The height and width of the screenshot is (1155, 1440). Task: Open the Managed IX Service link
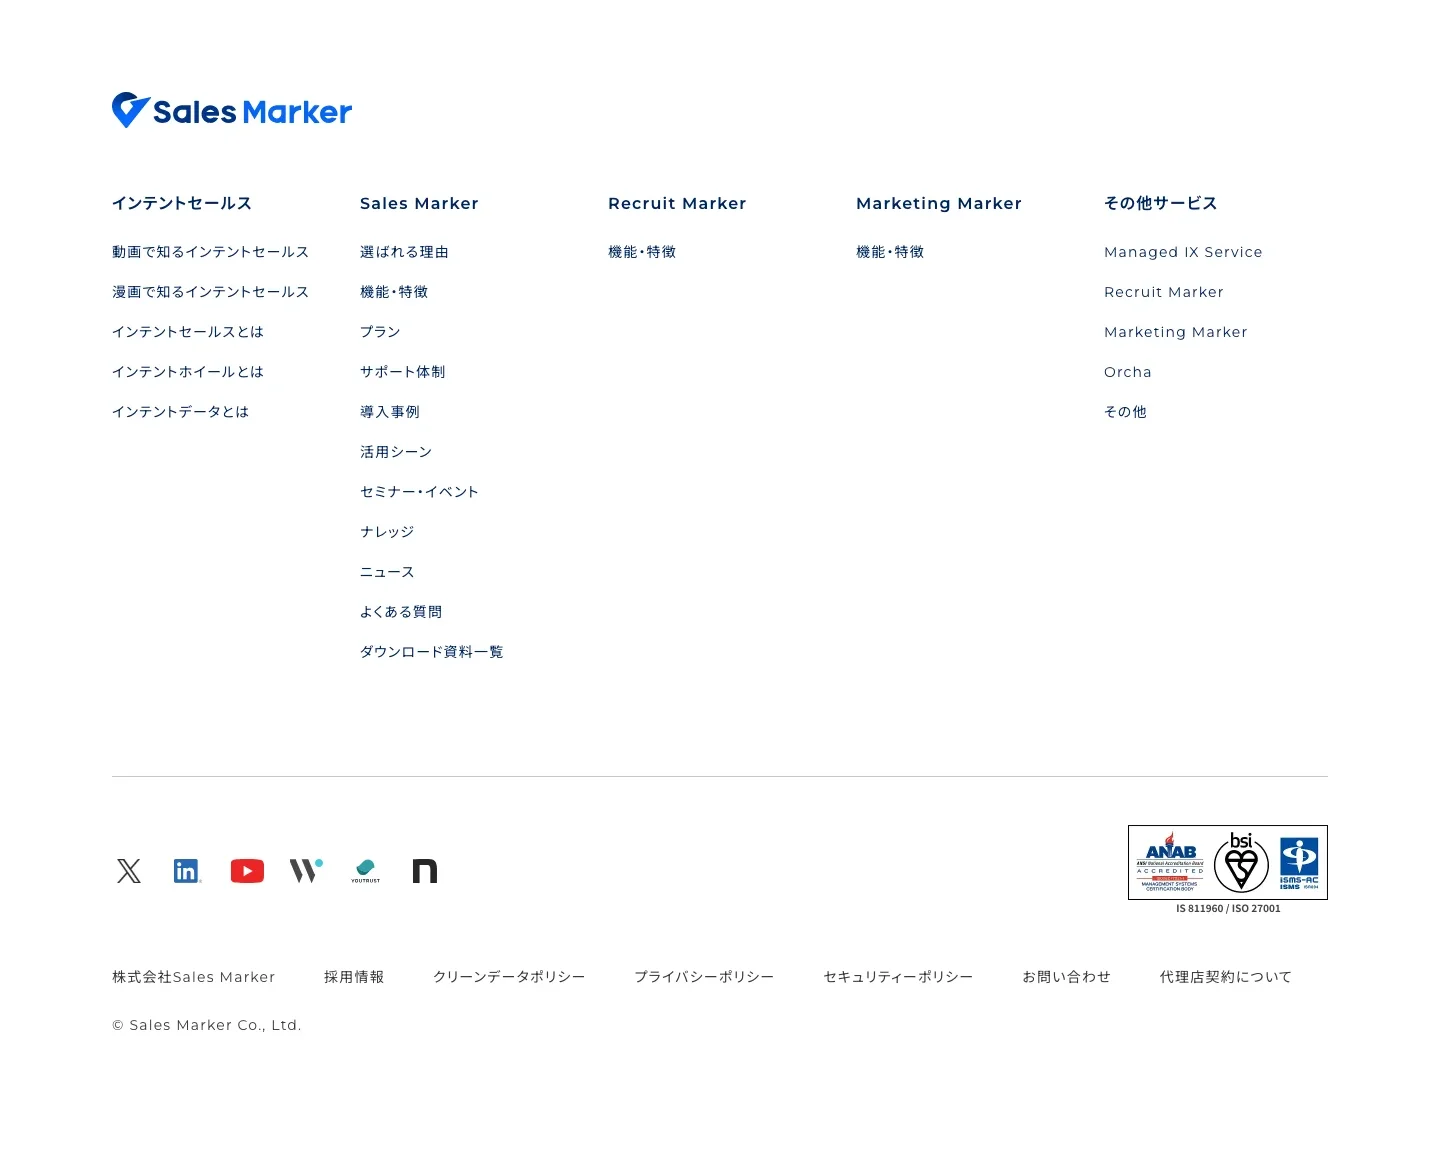[1183, 252]
